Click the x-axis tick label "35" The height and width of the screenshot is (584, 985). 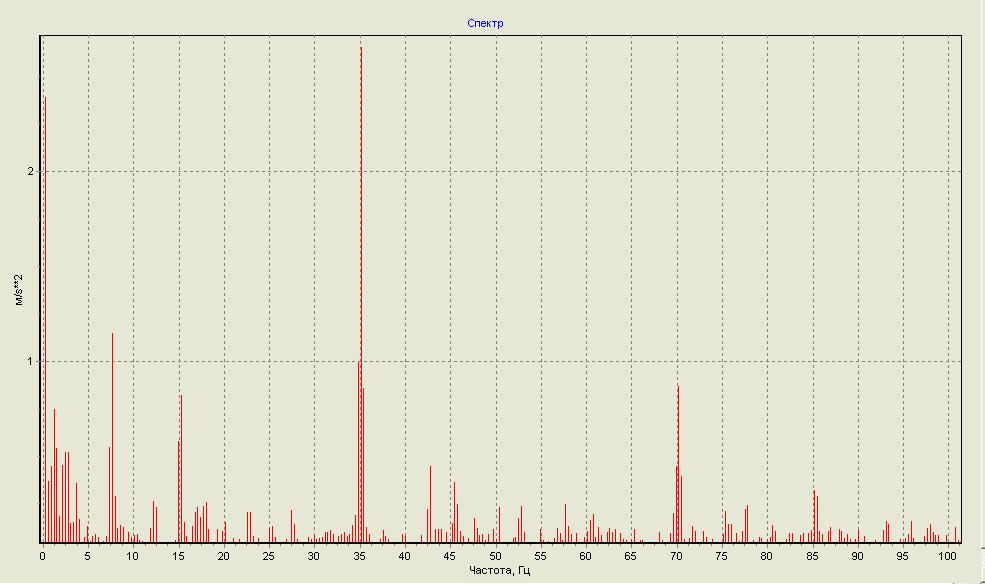tap(359, 556)
